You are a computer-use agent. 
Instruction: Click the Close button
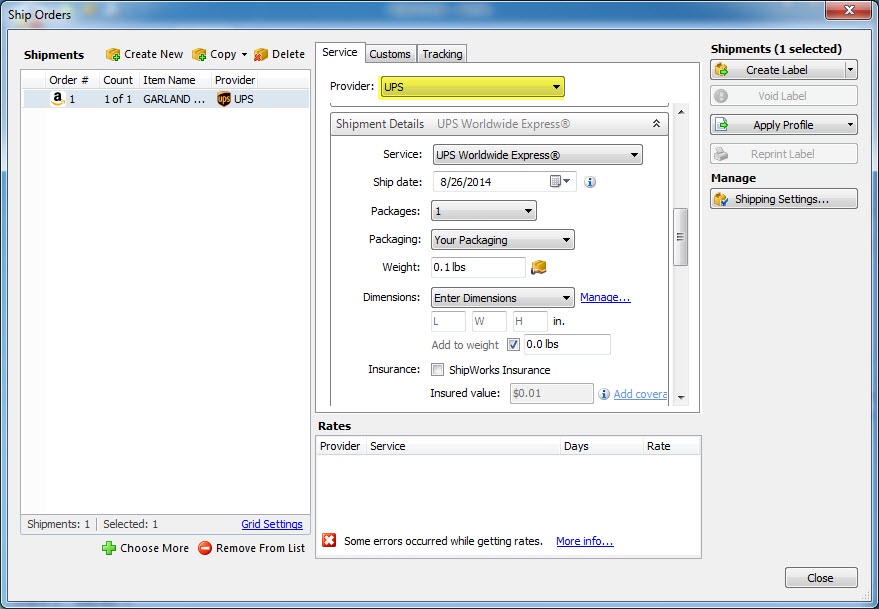[821, 578]
